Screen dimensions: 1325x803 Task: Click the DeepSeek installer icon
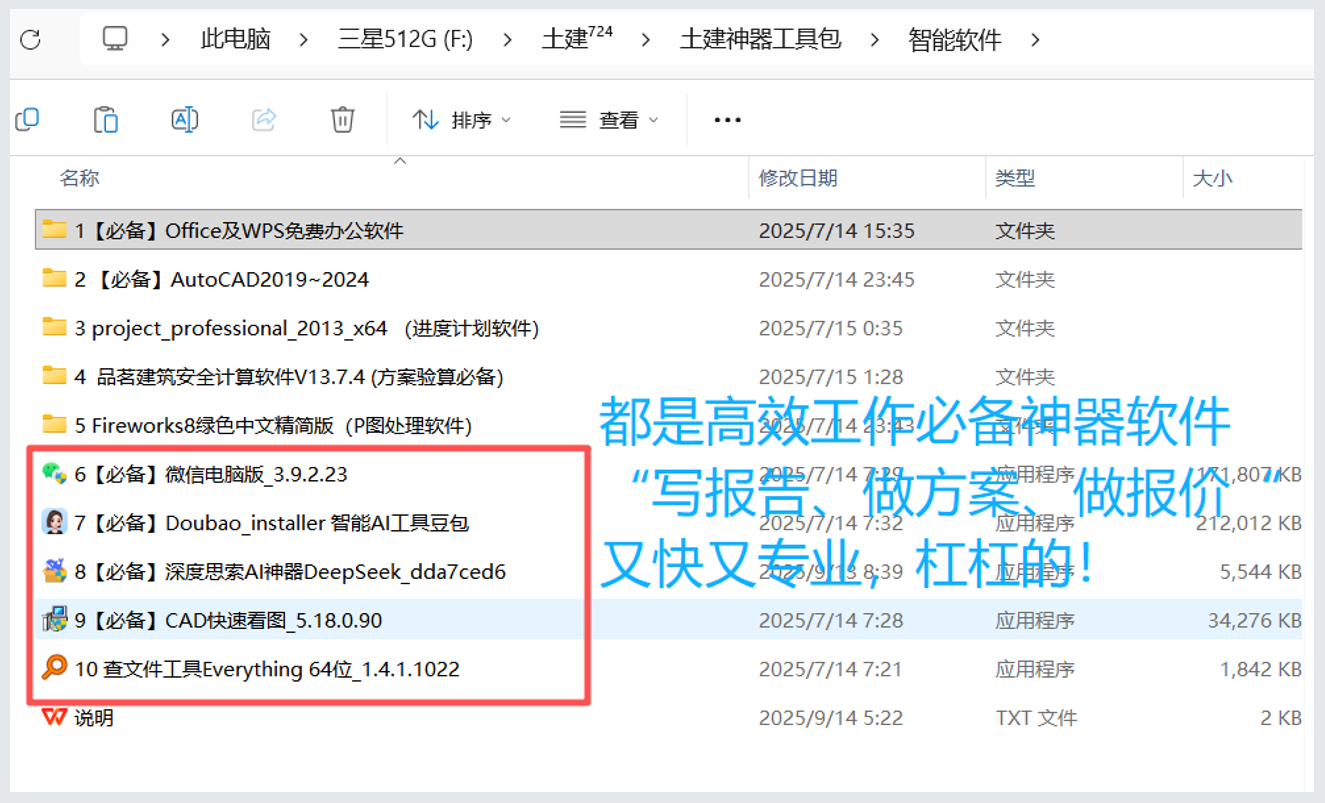(x=54, y=570)
